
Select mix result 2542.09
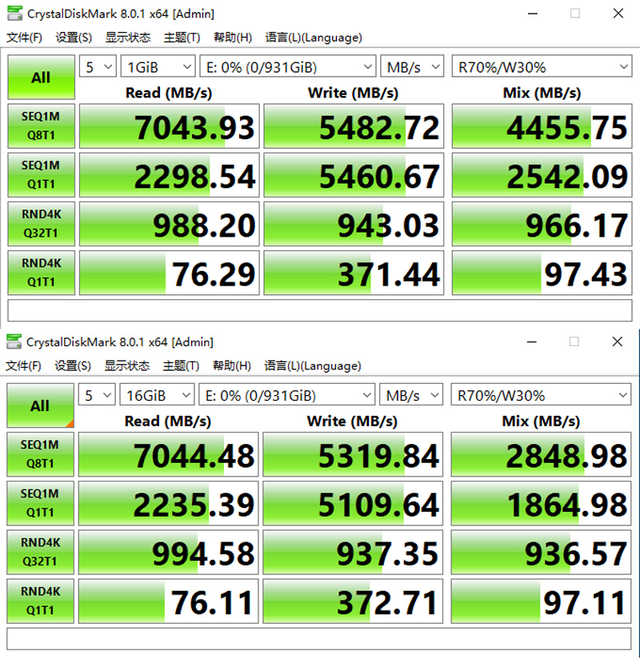click(542, 175)
